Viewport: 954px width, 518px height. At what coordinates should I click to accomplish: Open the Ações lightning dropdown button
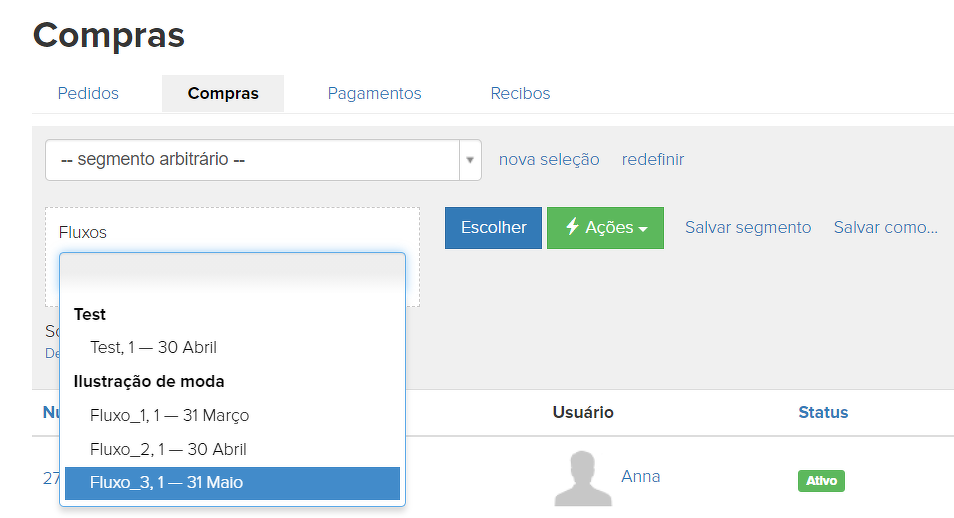click(x=605, y=228)
